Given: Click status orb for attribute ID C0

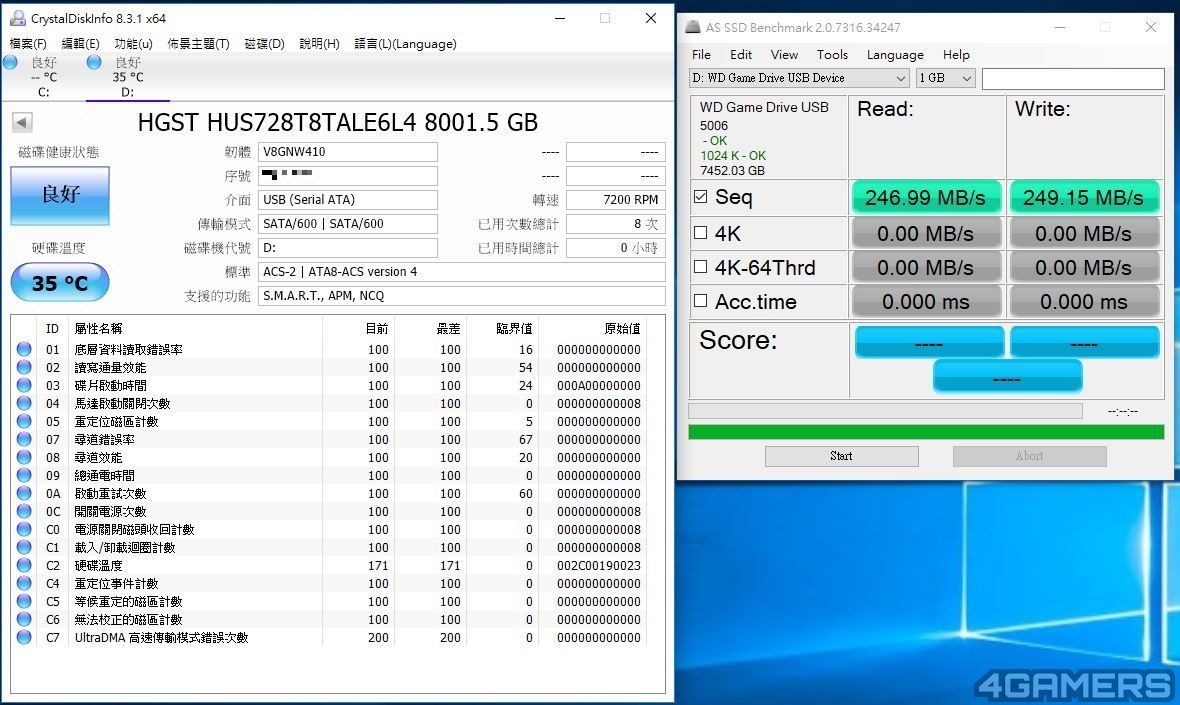Looking at the screenshot, I should pyautogui.click(x=24, y=530).
